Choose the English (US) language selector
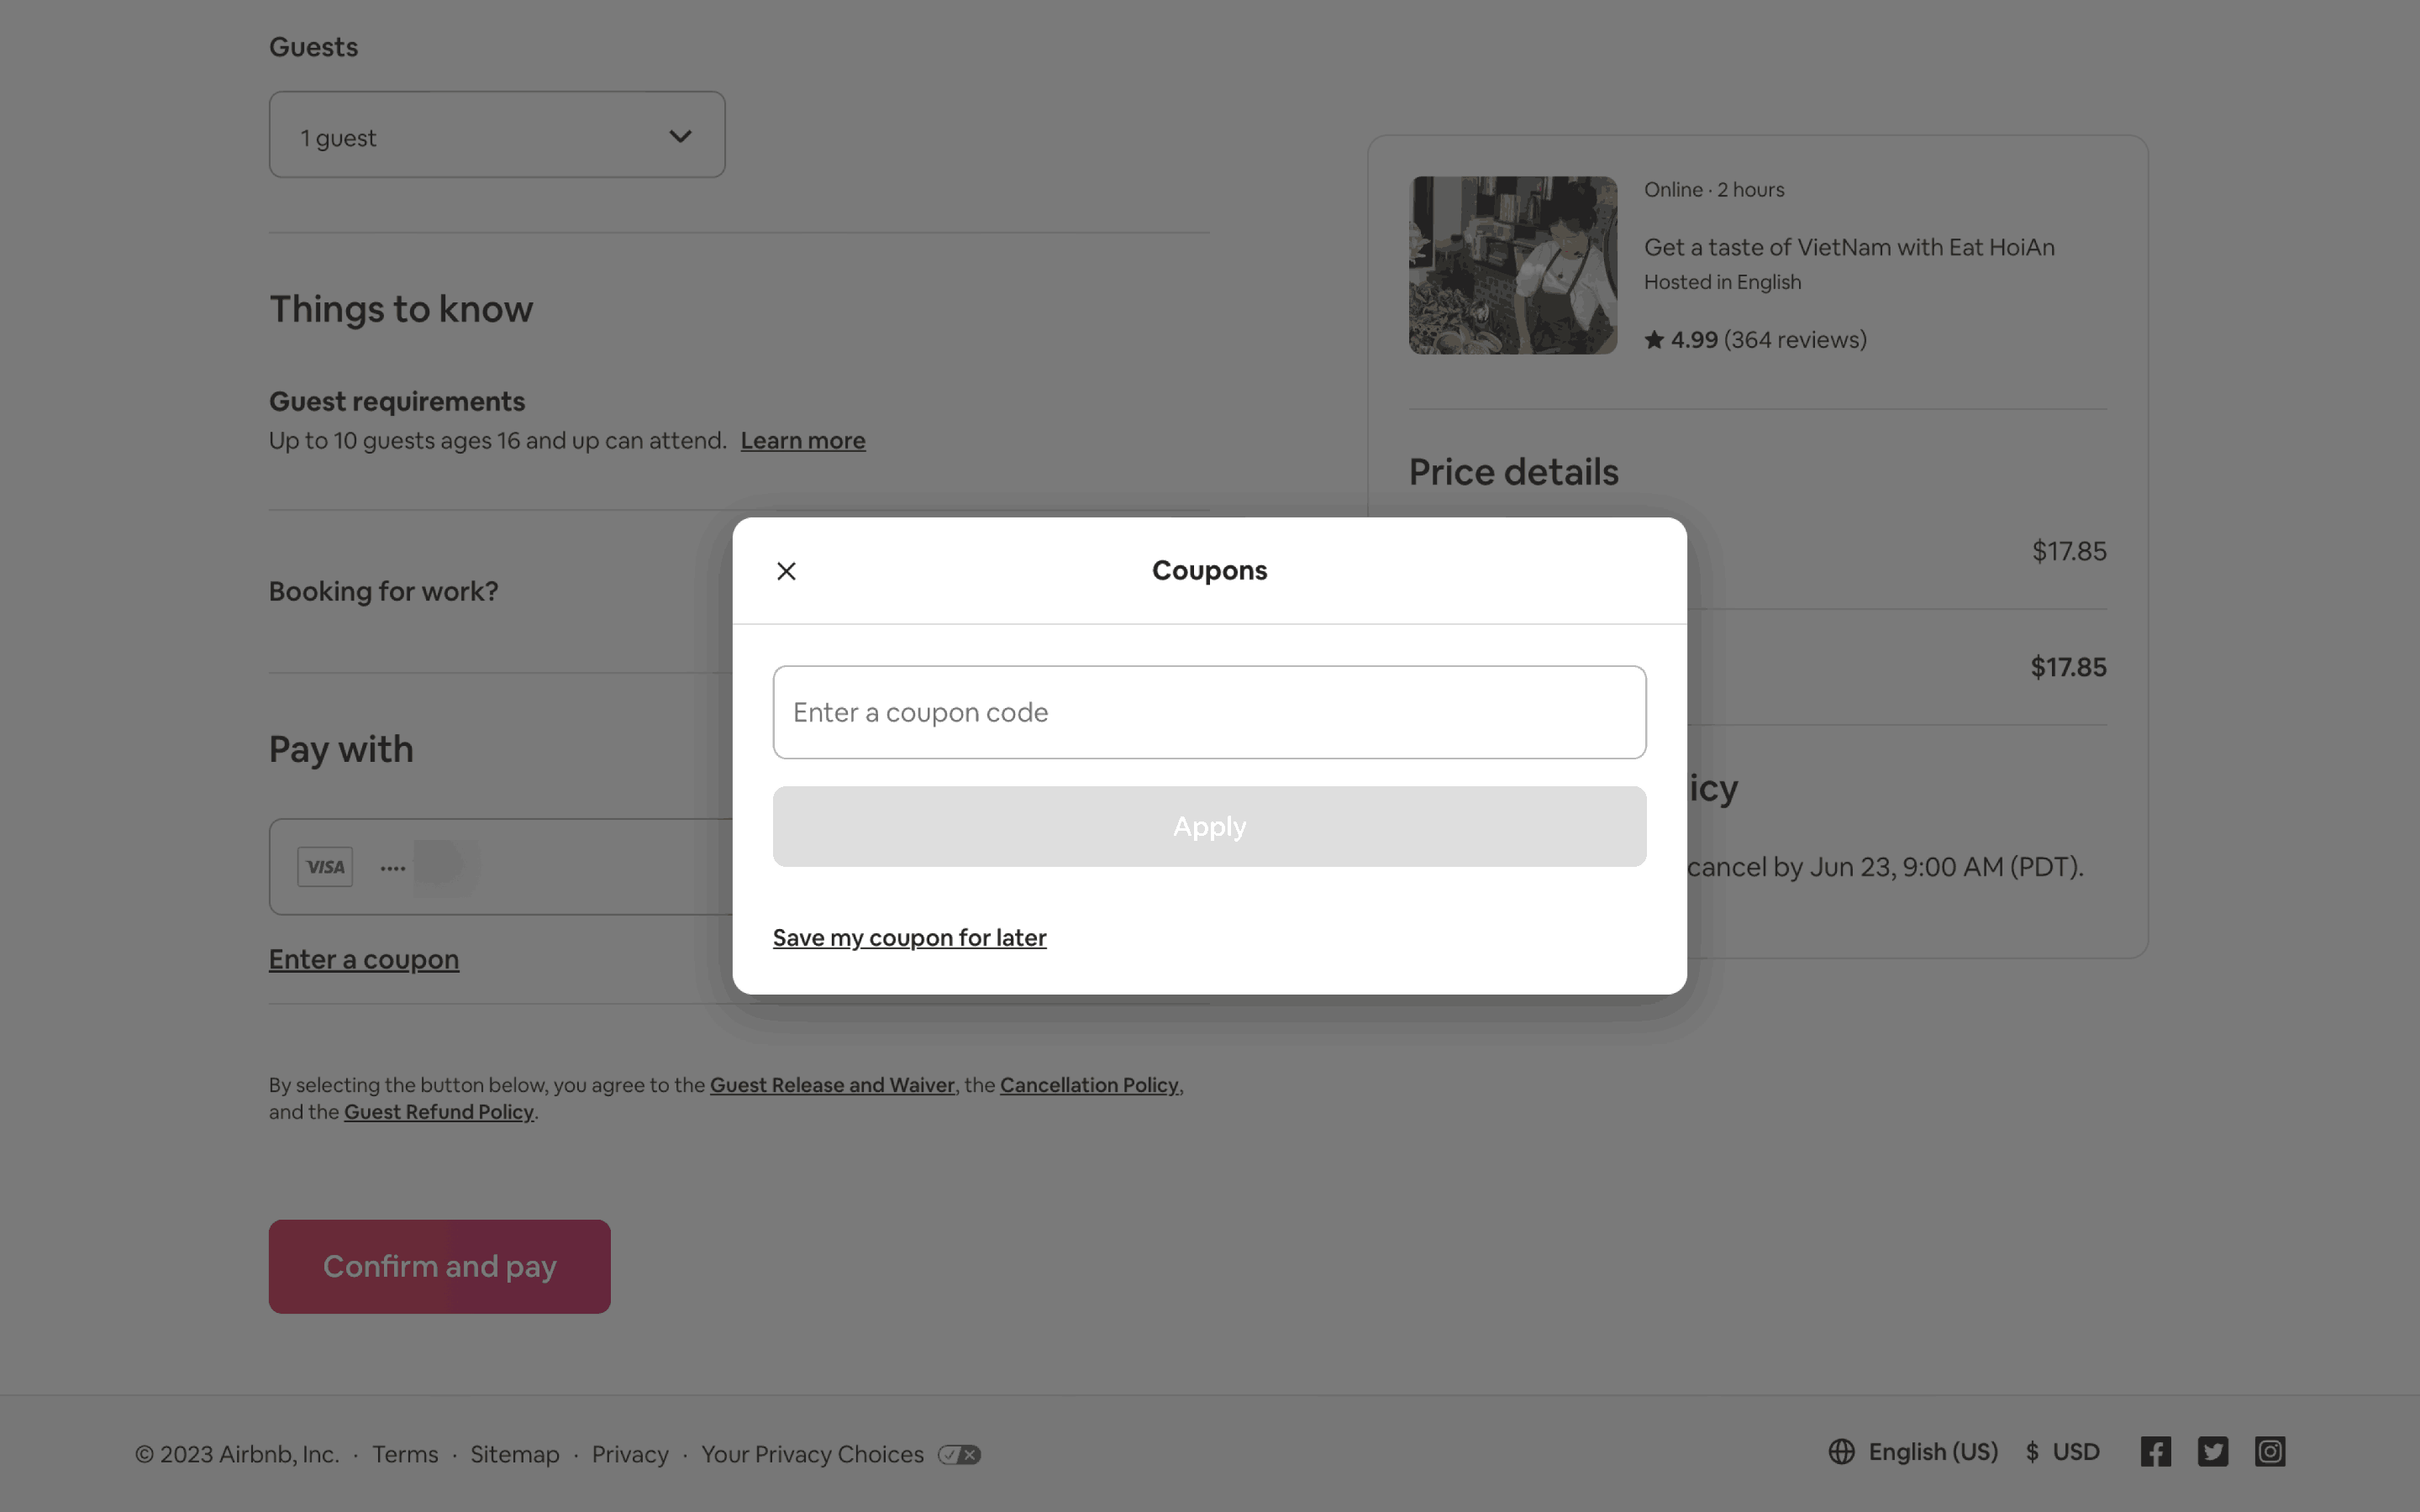Screen dimensions: 2420x1512 (x=1932, y=1452)
